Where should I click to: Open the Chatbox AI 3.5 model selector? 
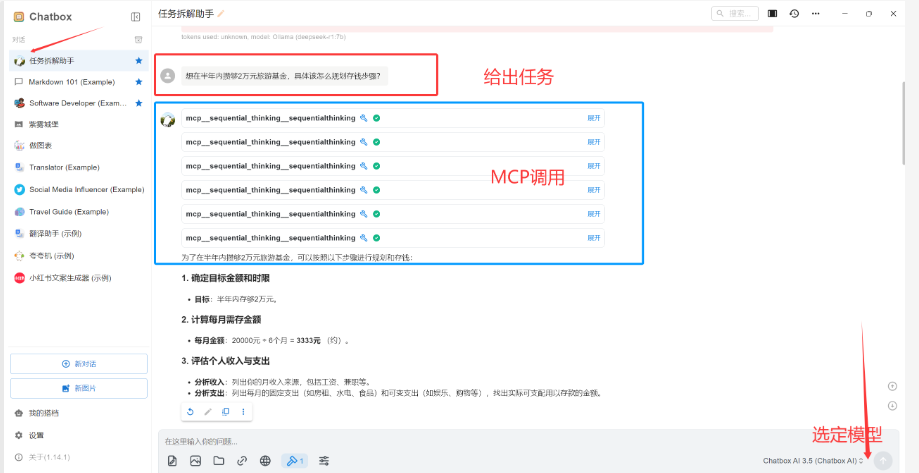pos(813,461)
